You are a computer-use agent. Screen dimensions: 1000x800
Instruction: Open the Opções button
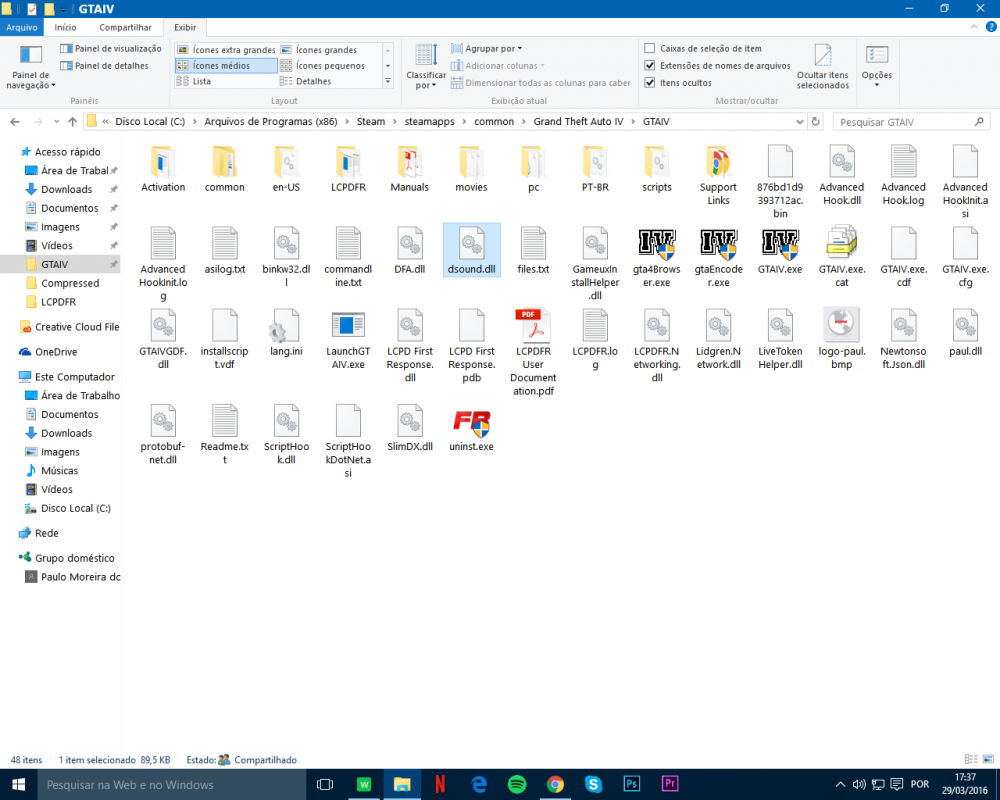tap(877, 66)
